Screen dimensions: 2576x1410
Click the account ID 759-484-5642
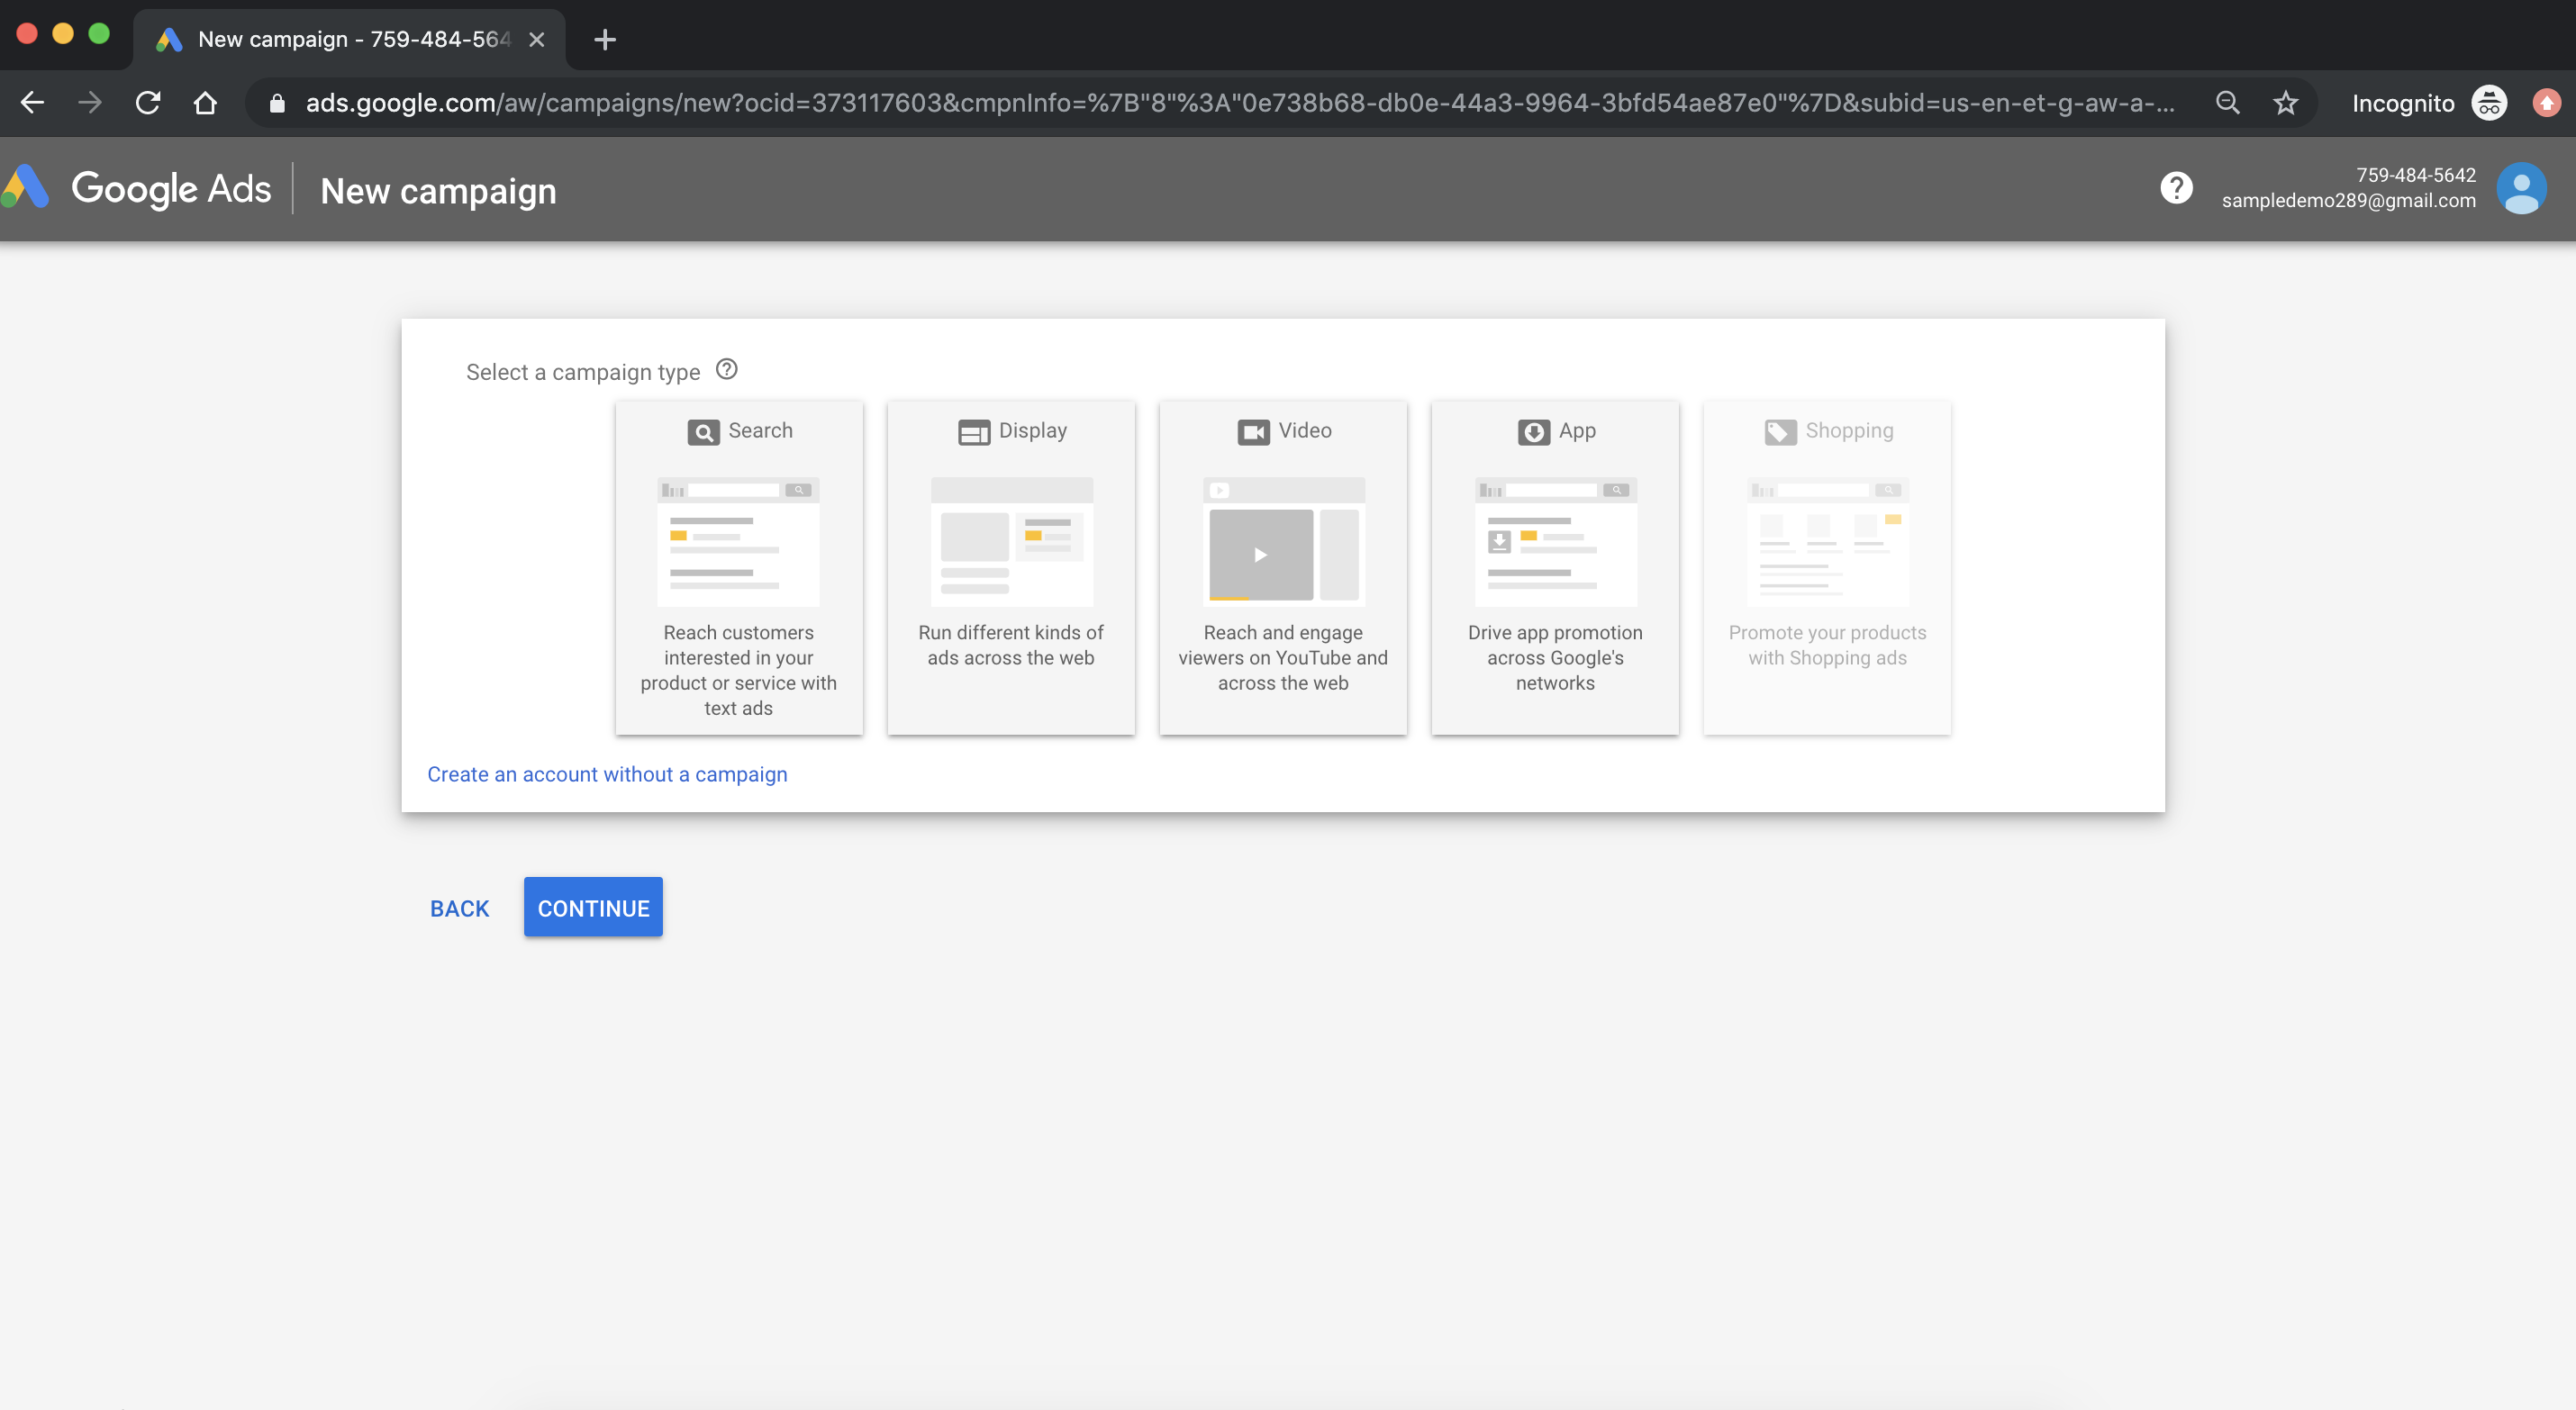pos(2415,175)
